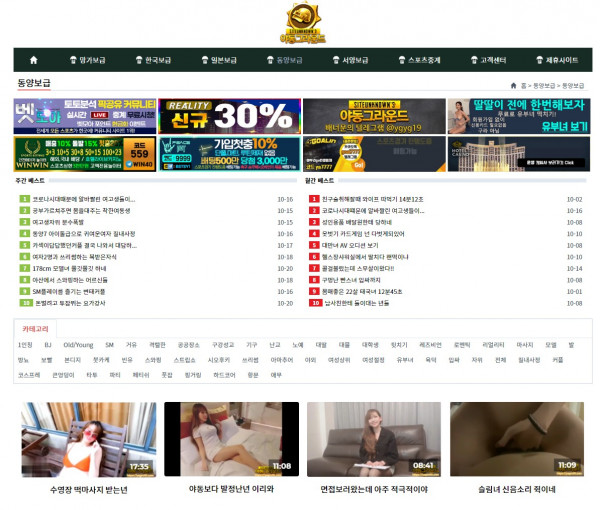The width and height of the screenshot is (600, 510).
Task: Select the BJ category tag
Action: point(47,344)
